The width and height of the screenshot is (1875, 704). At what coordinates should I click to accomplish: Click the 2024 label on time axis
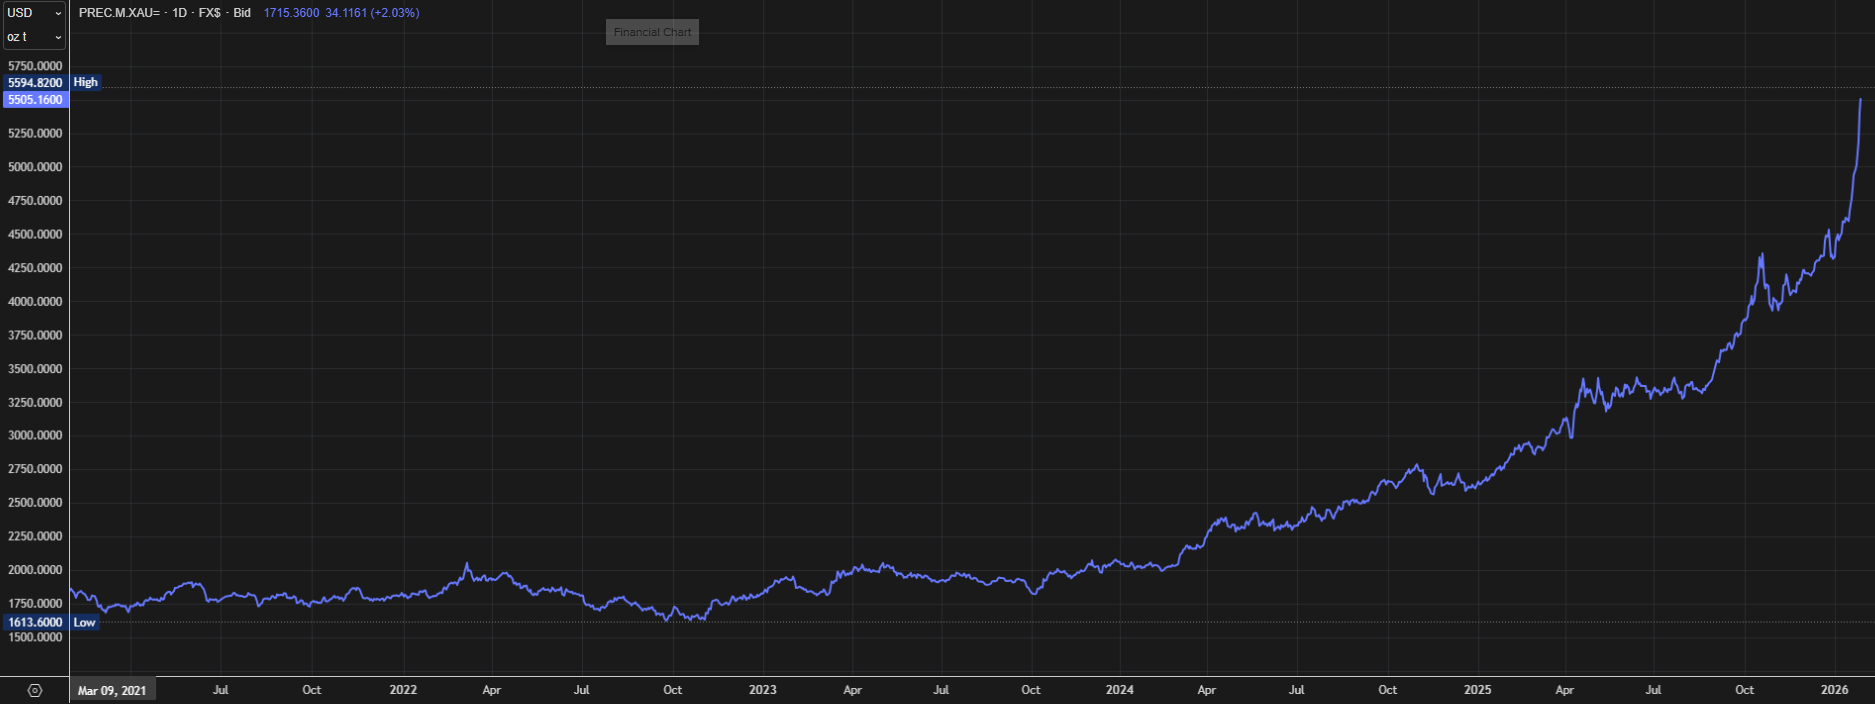pos(1120,690)
